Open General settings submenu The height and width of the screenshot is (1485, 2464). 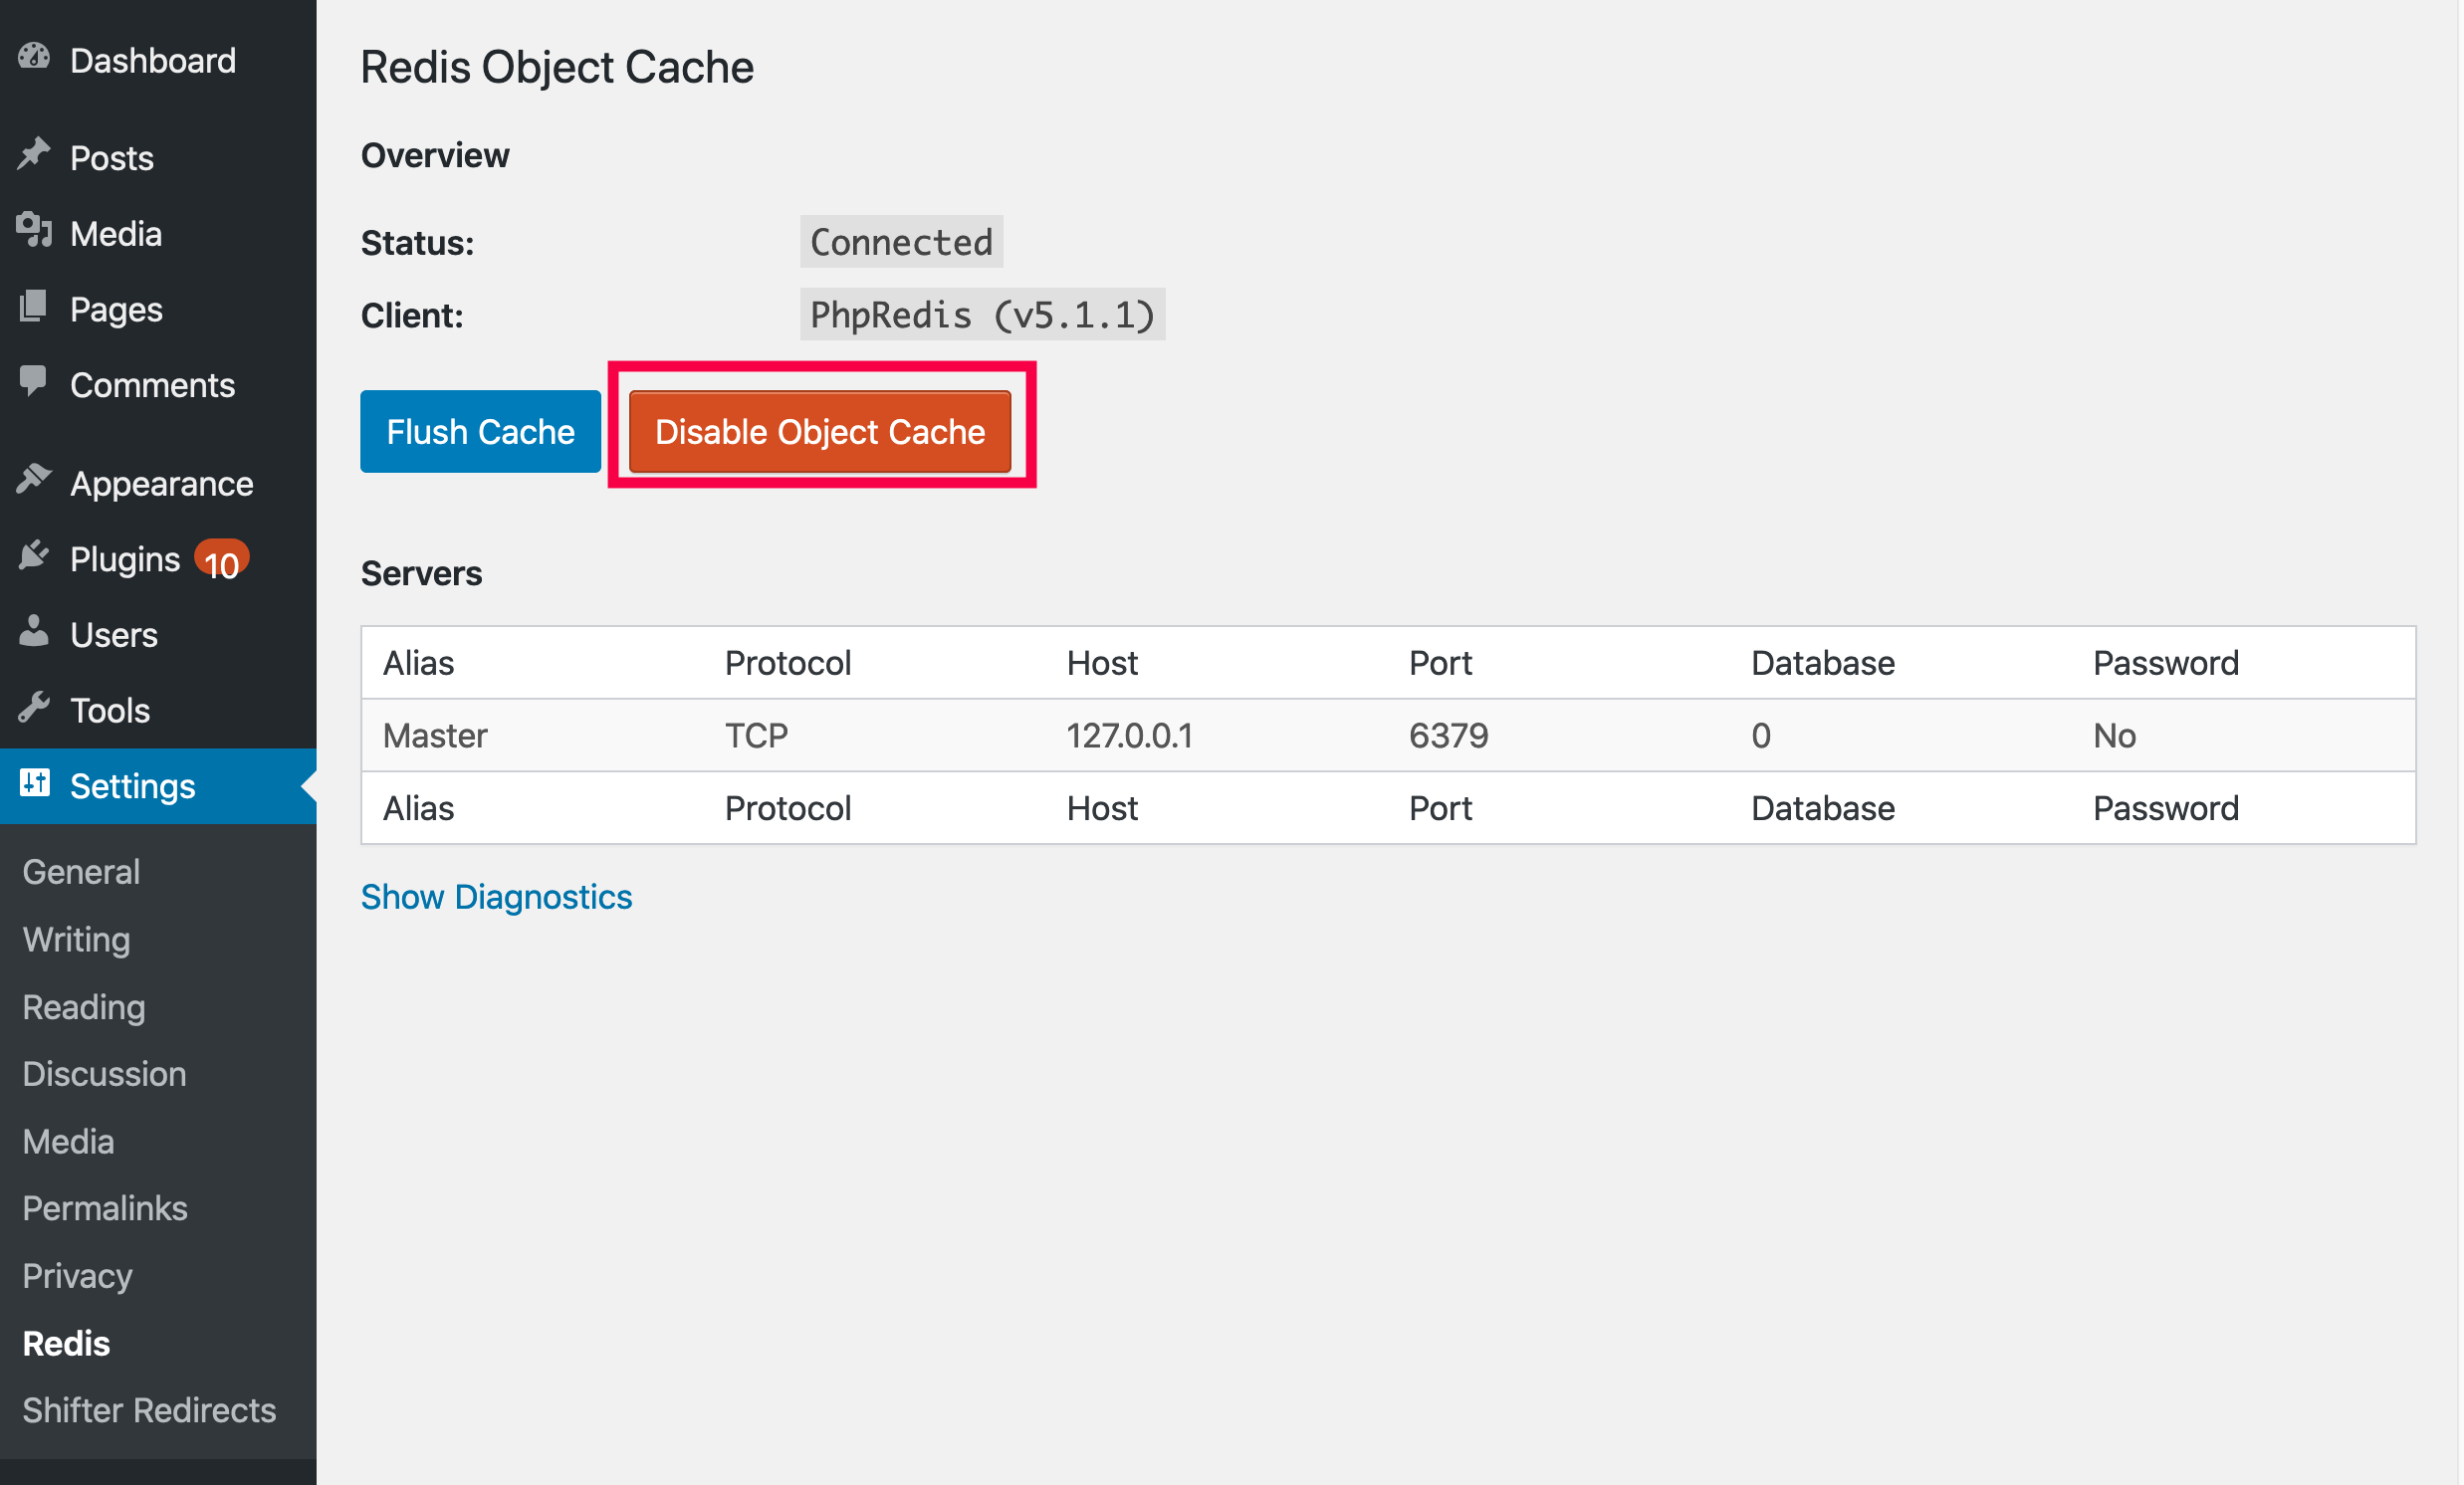tap(81, 872)
